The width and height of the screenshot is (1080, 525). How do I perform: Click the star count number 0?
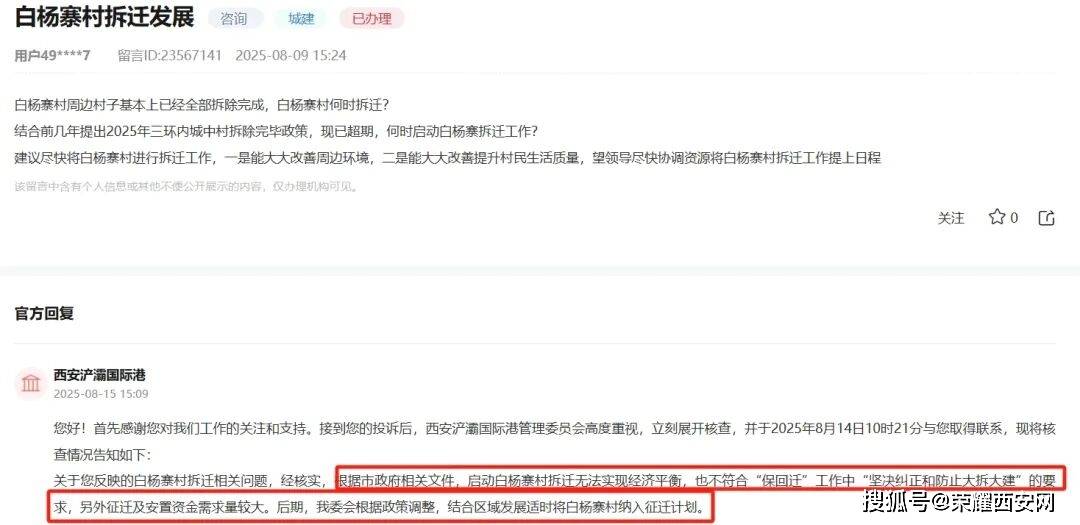point(1014,218)
